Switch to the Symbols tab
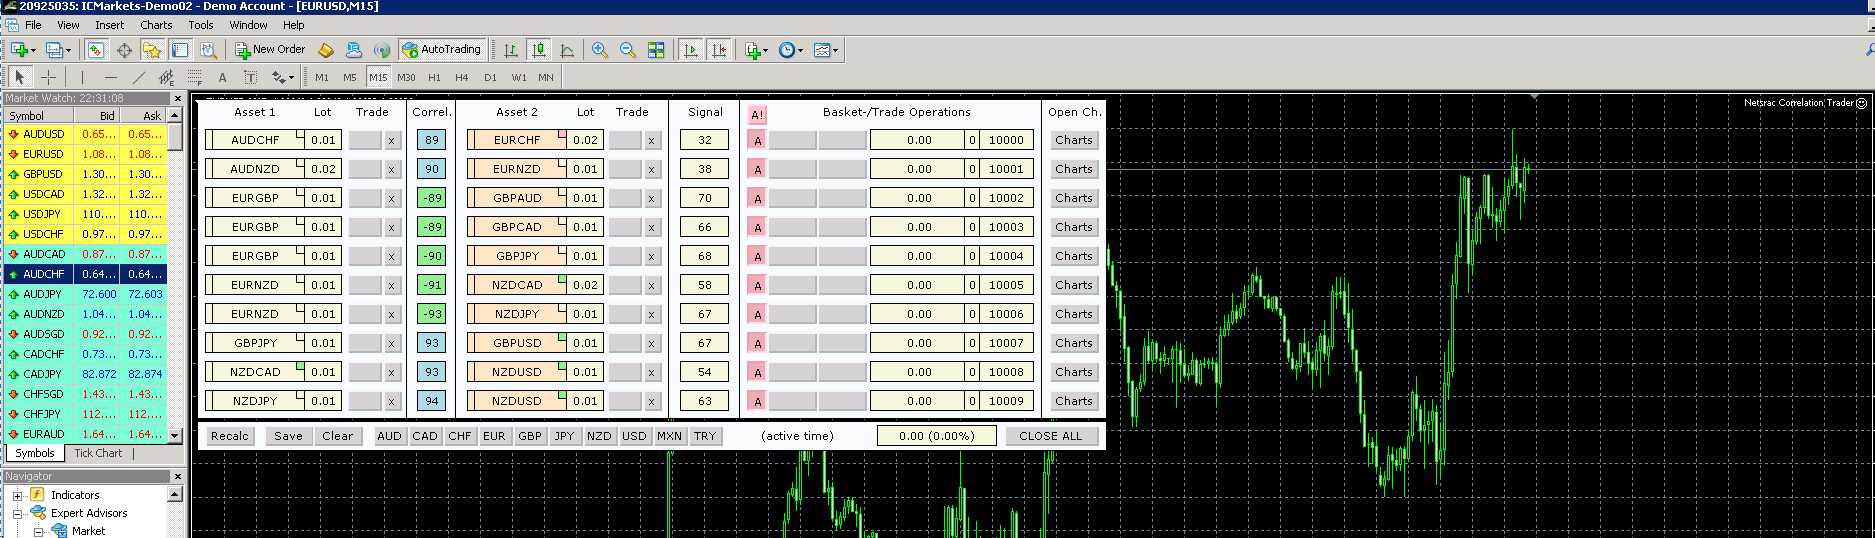Screen dimensions: 1875x538 pos(35,453)
